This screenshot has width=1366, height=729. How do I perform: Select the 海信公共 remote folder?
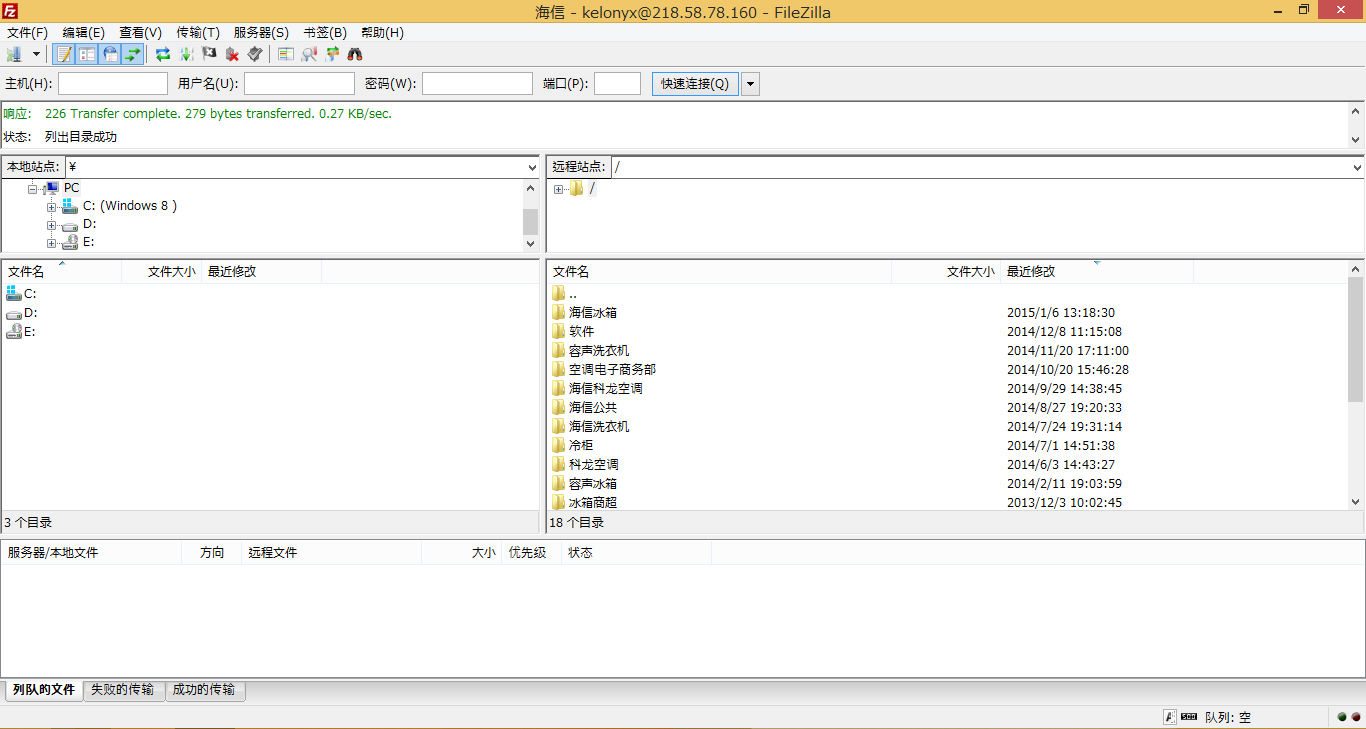pos(585,407)
